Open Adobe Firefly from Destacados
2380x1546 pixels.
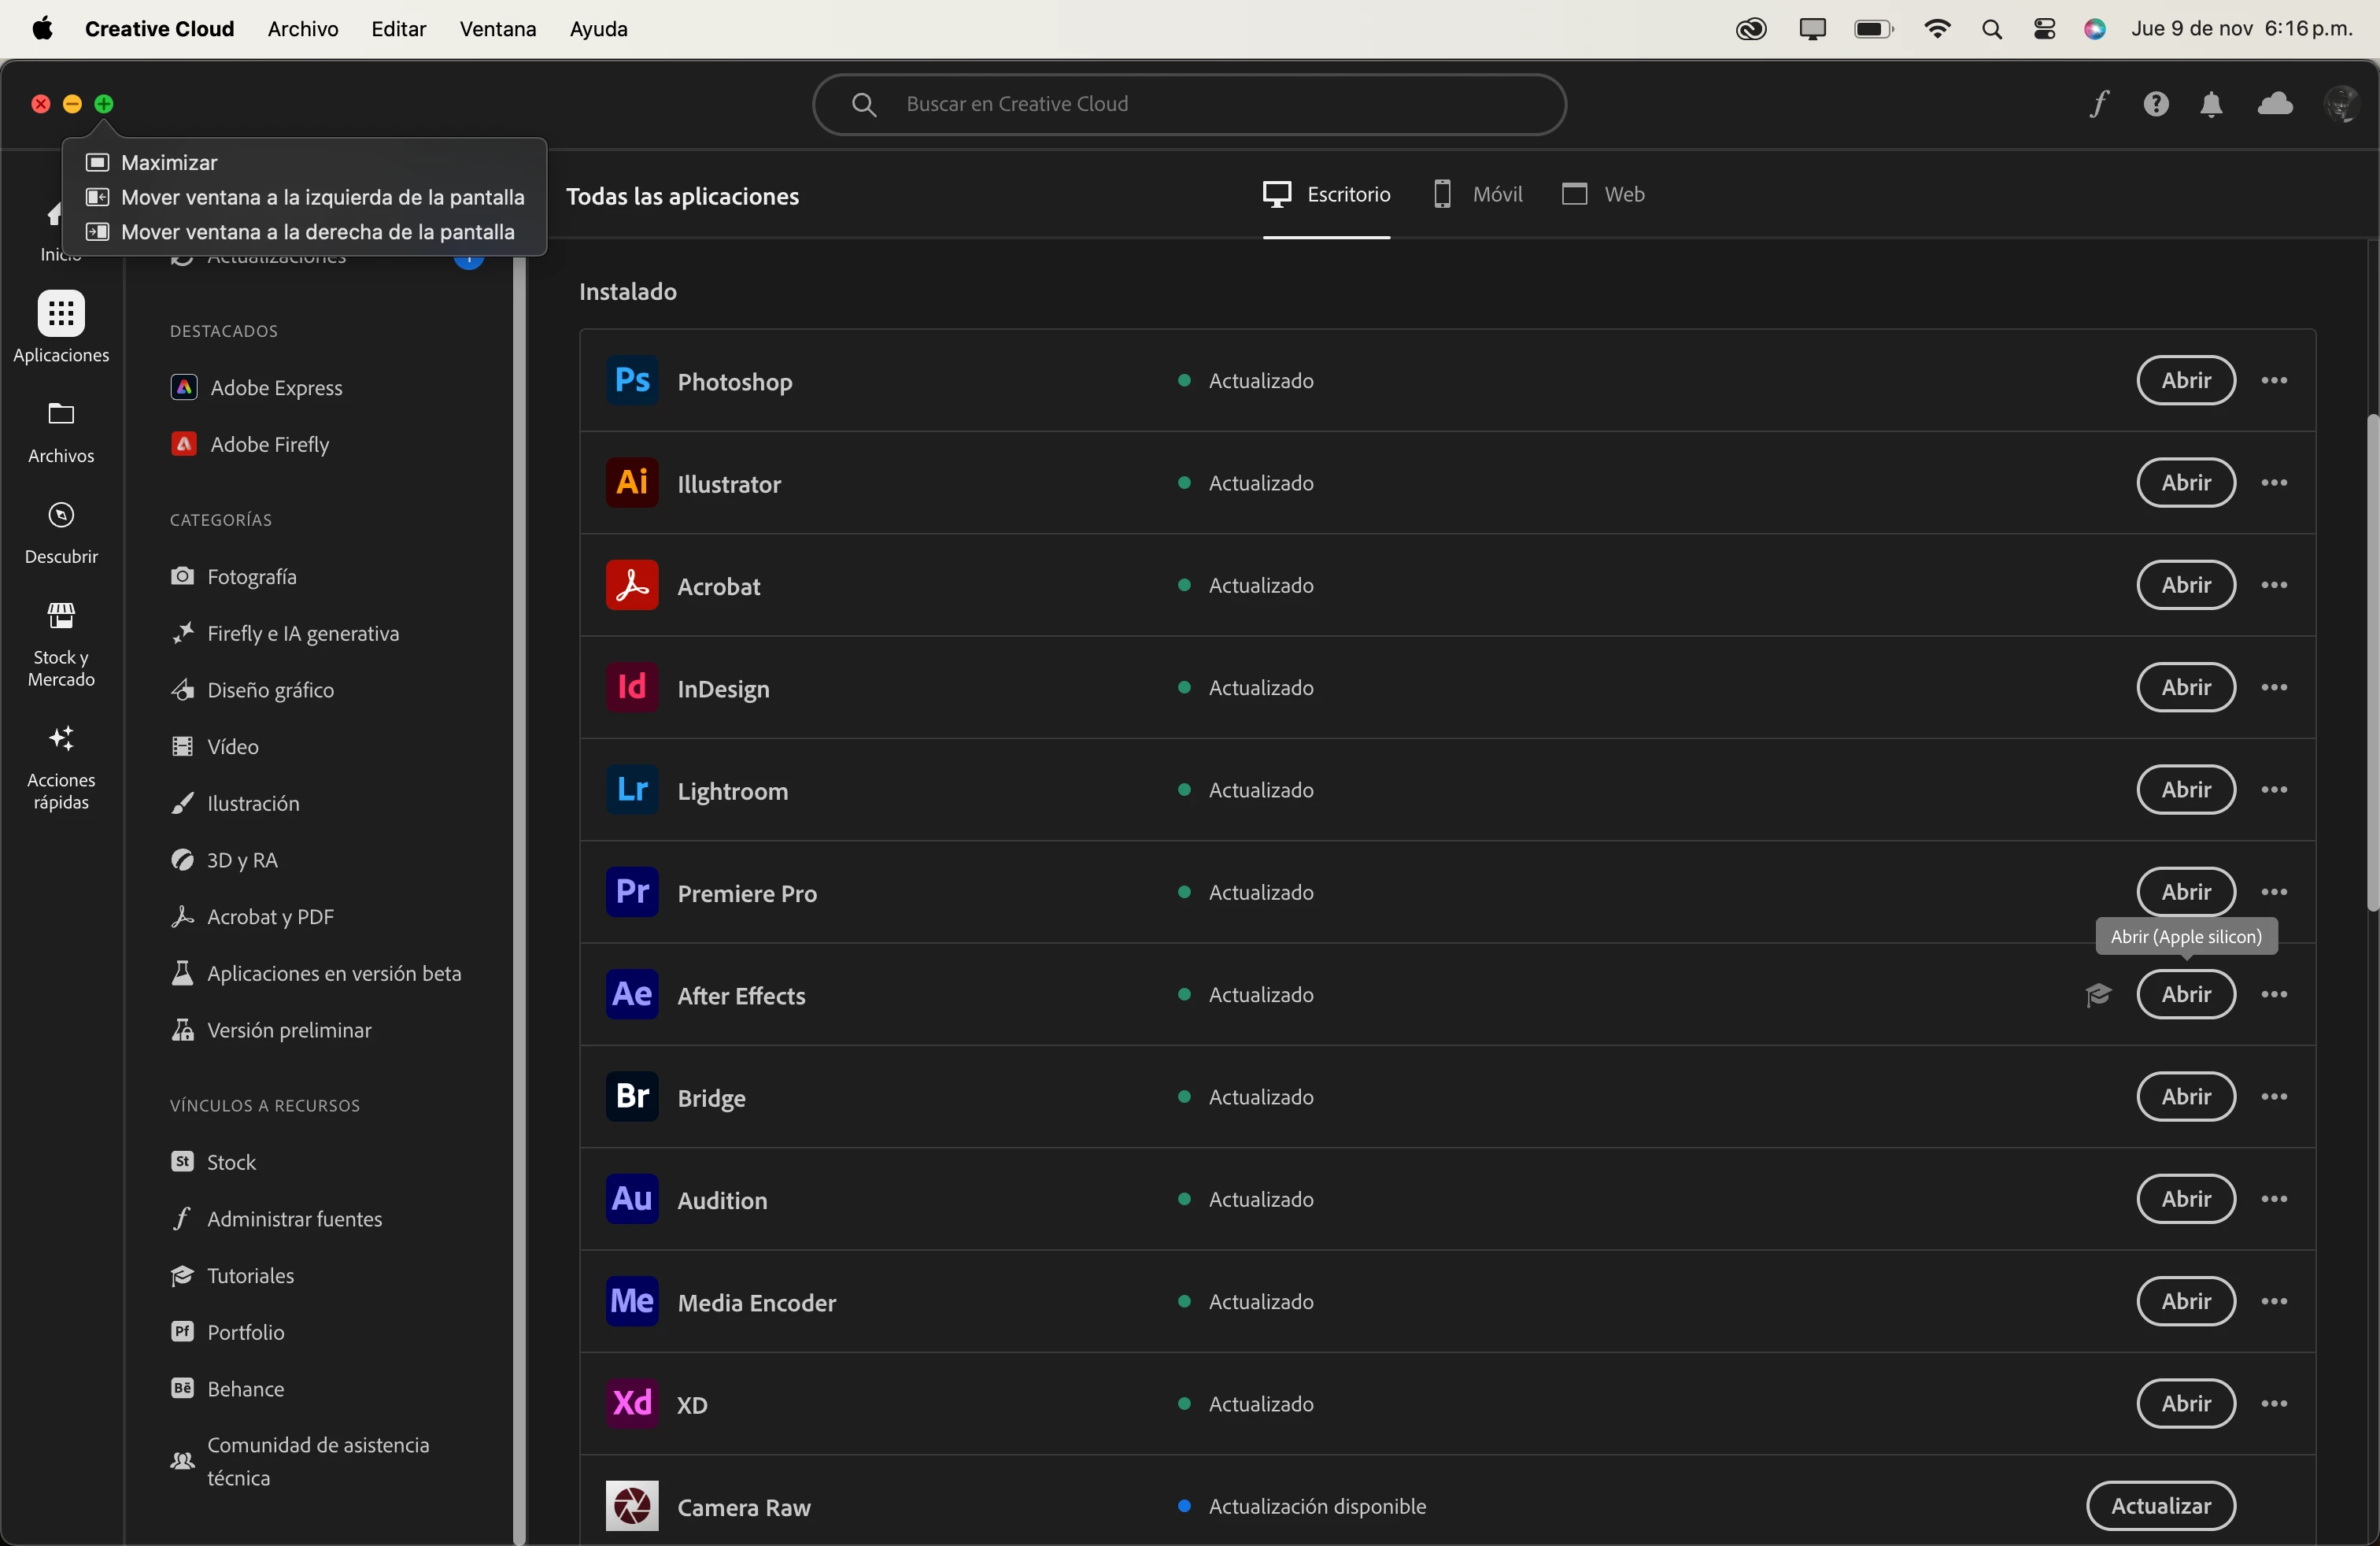click(x=269, y=444)
